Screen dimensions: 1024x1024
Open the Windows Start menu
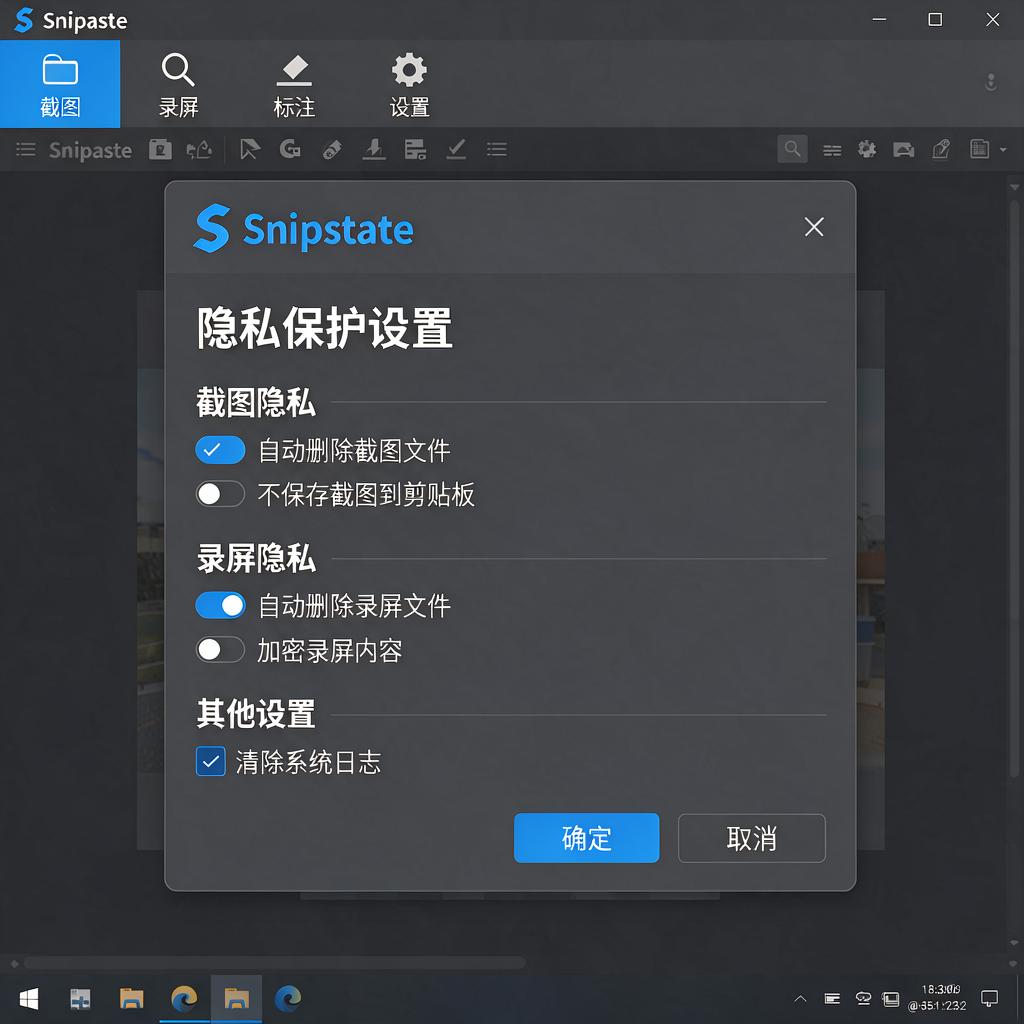29,999
